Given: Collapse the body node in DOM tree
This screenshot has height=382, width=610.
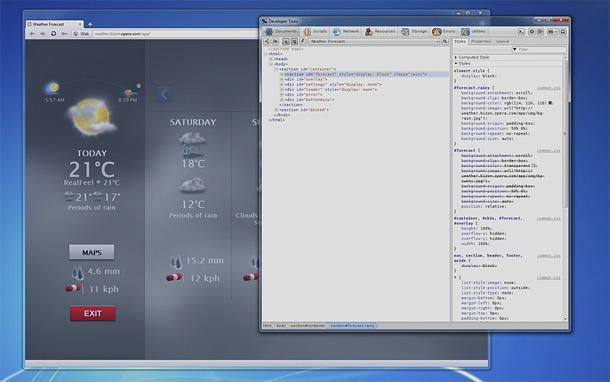Looking at the screenshot, I should pos(271,64).
